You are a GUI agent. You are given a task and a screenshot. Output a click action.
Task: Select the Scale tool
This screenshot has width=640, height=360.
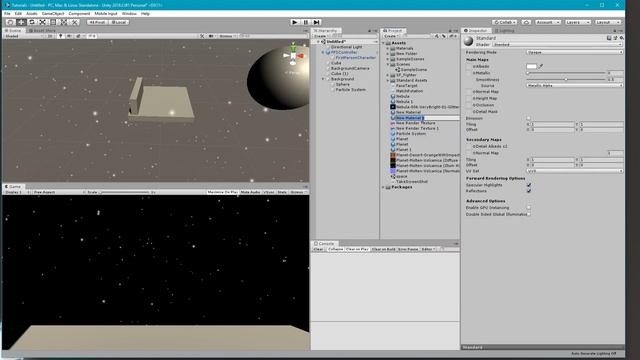point(43,22)
